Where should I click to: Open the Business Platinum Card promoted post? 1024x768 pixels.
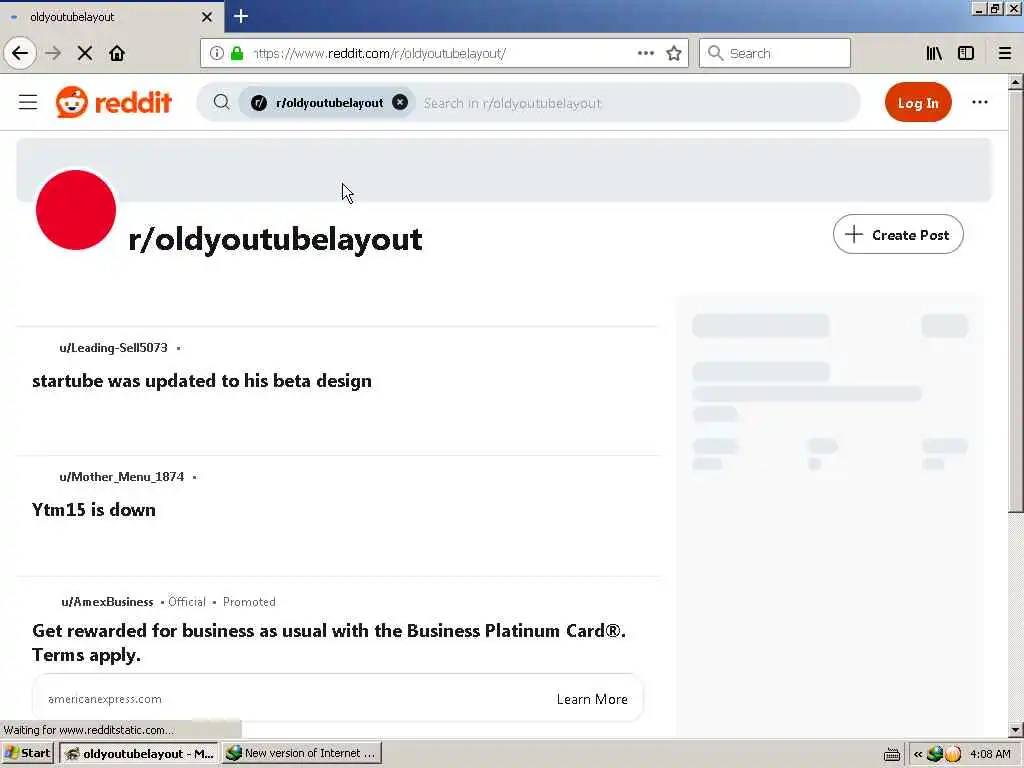coord(328,643)
